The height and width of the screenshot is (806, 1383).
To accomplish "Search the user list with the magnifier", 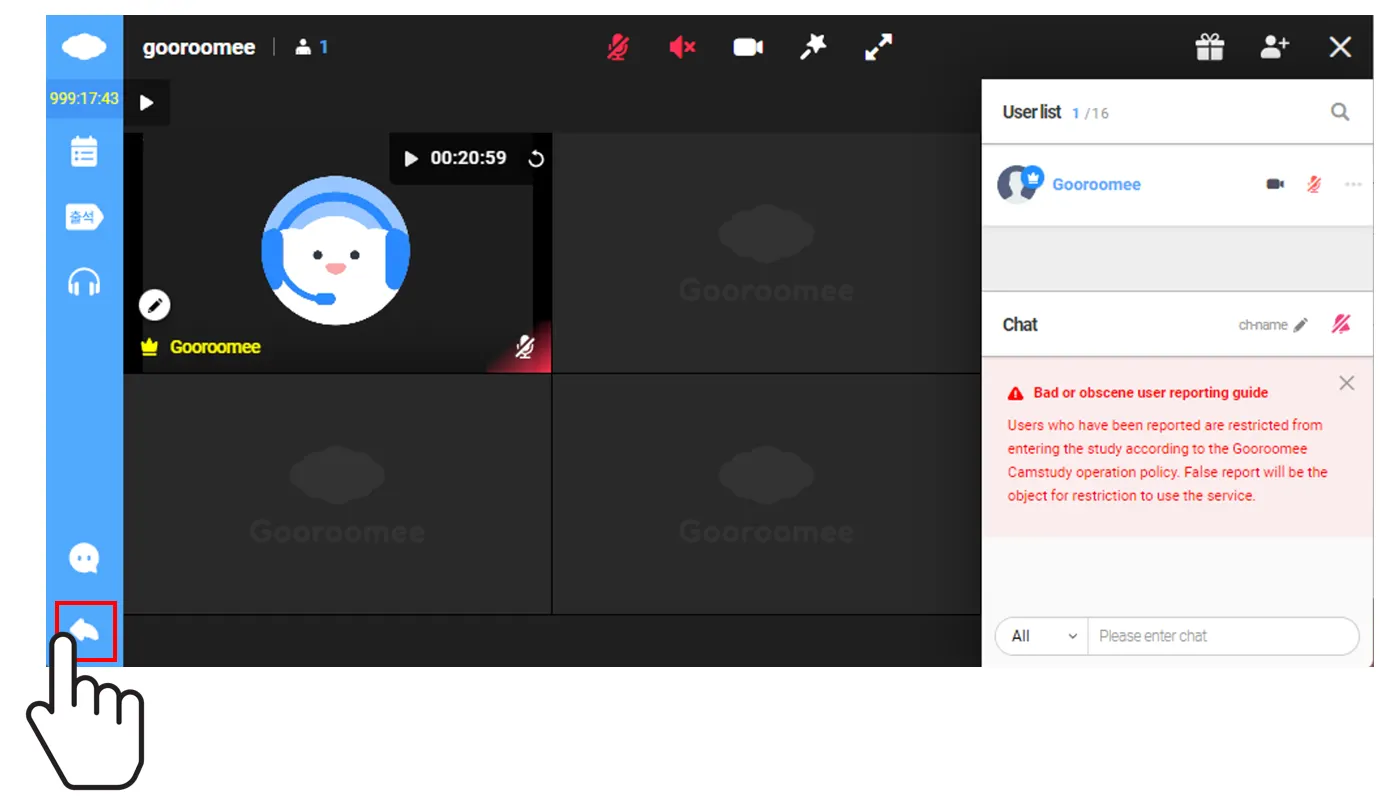I will [1340, 112].
